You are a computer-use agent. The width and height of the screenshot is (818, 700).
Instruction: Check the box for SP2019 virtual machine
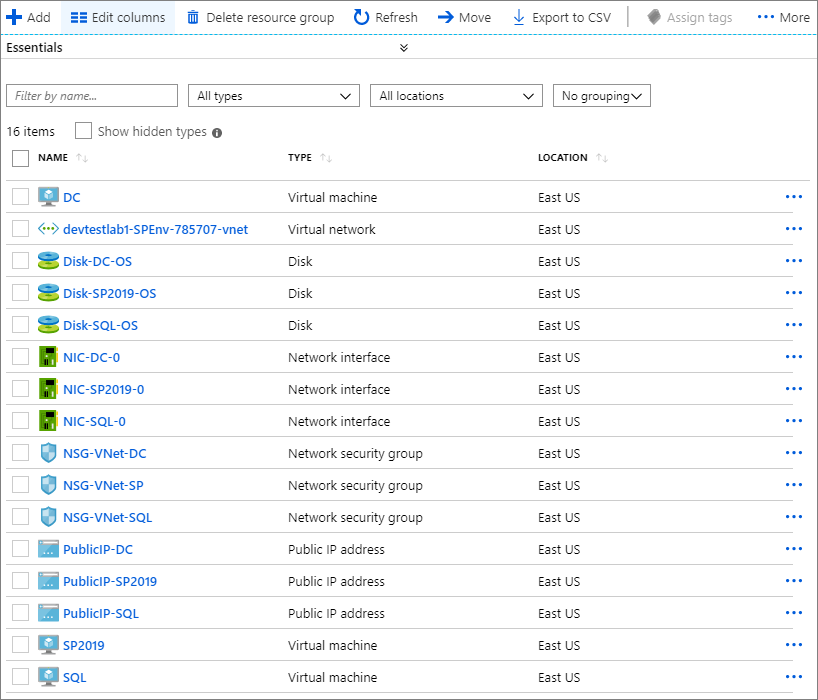tap(20, 644)
